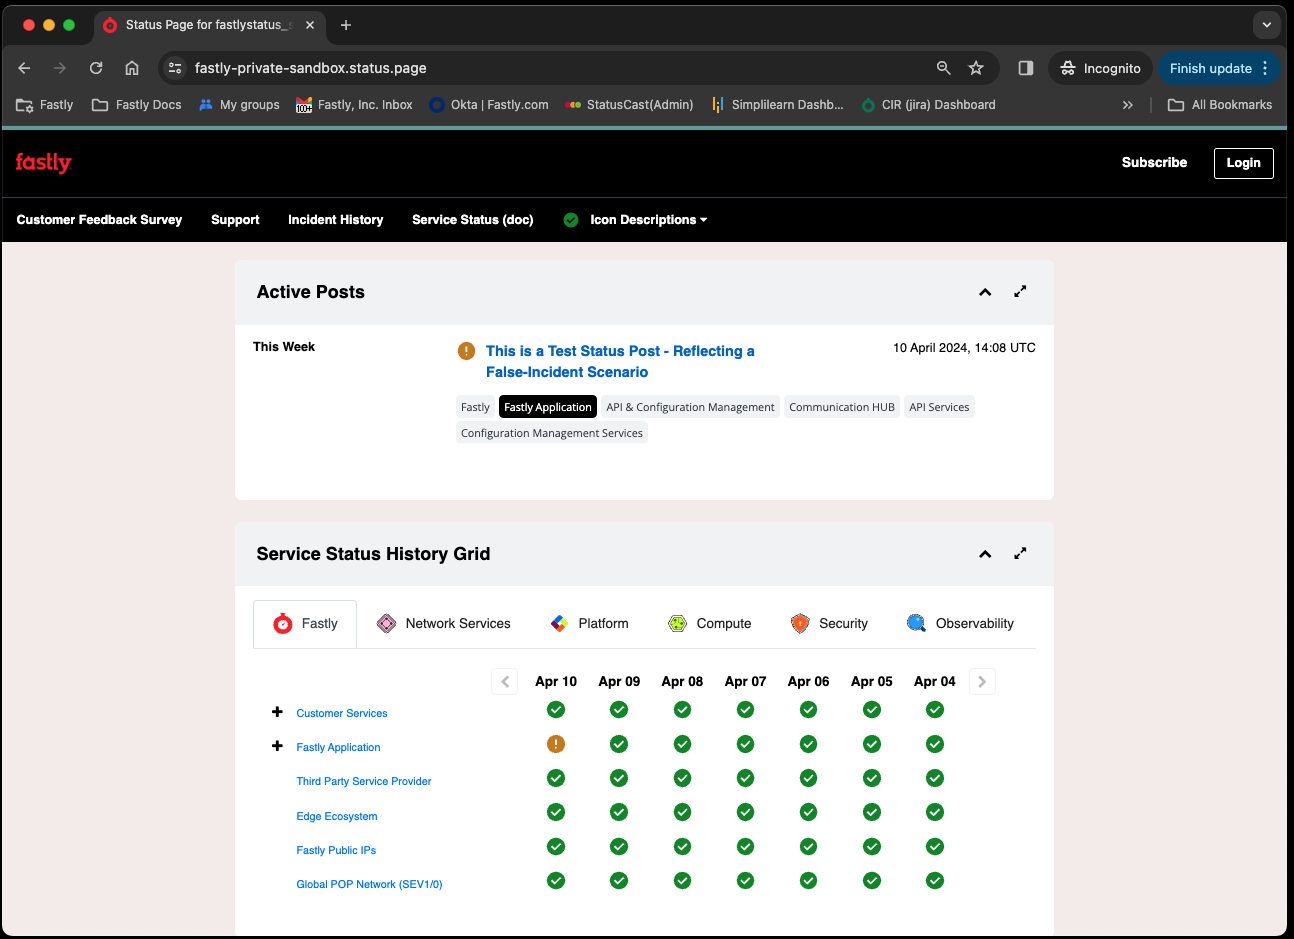Viewport: 1294px width, 939px height.
Task: Open the Icon Descriptions dropdown
Action: click(647, 220)
